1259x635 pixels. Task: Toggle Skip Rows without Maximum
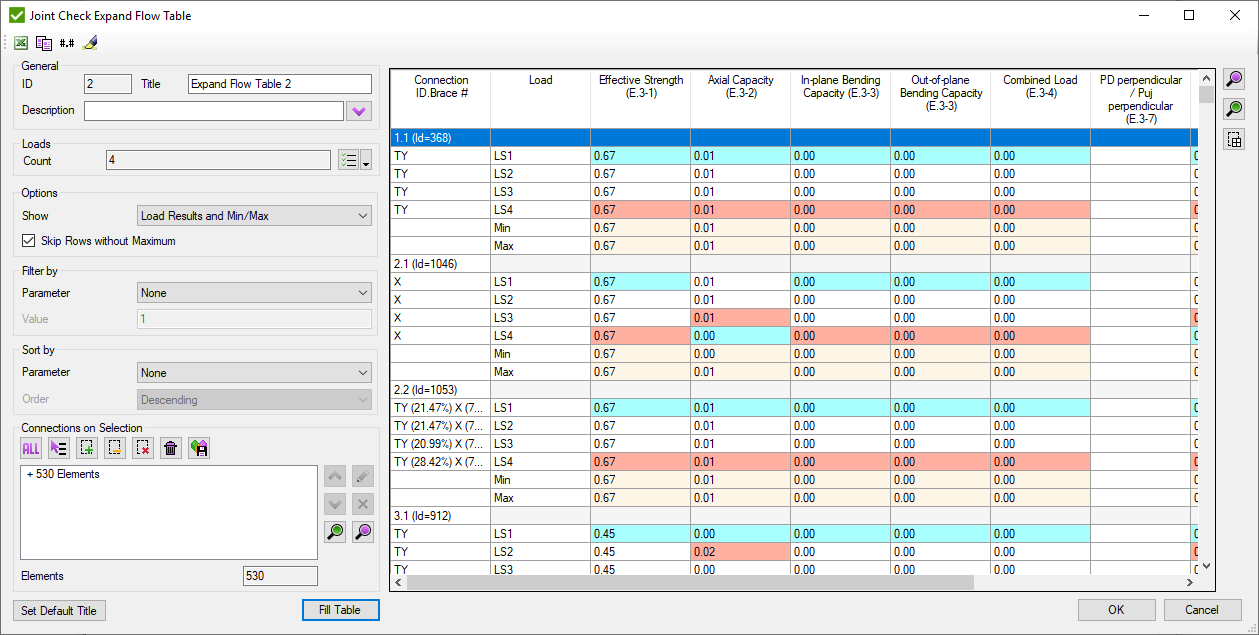coord(27,239)
